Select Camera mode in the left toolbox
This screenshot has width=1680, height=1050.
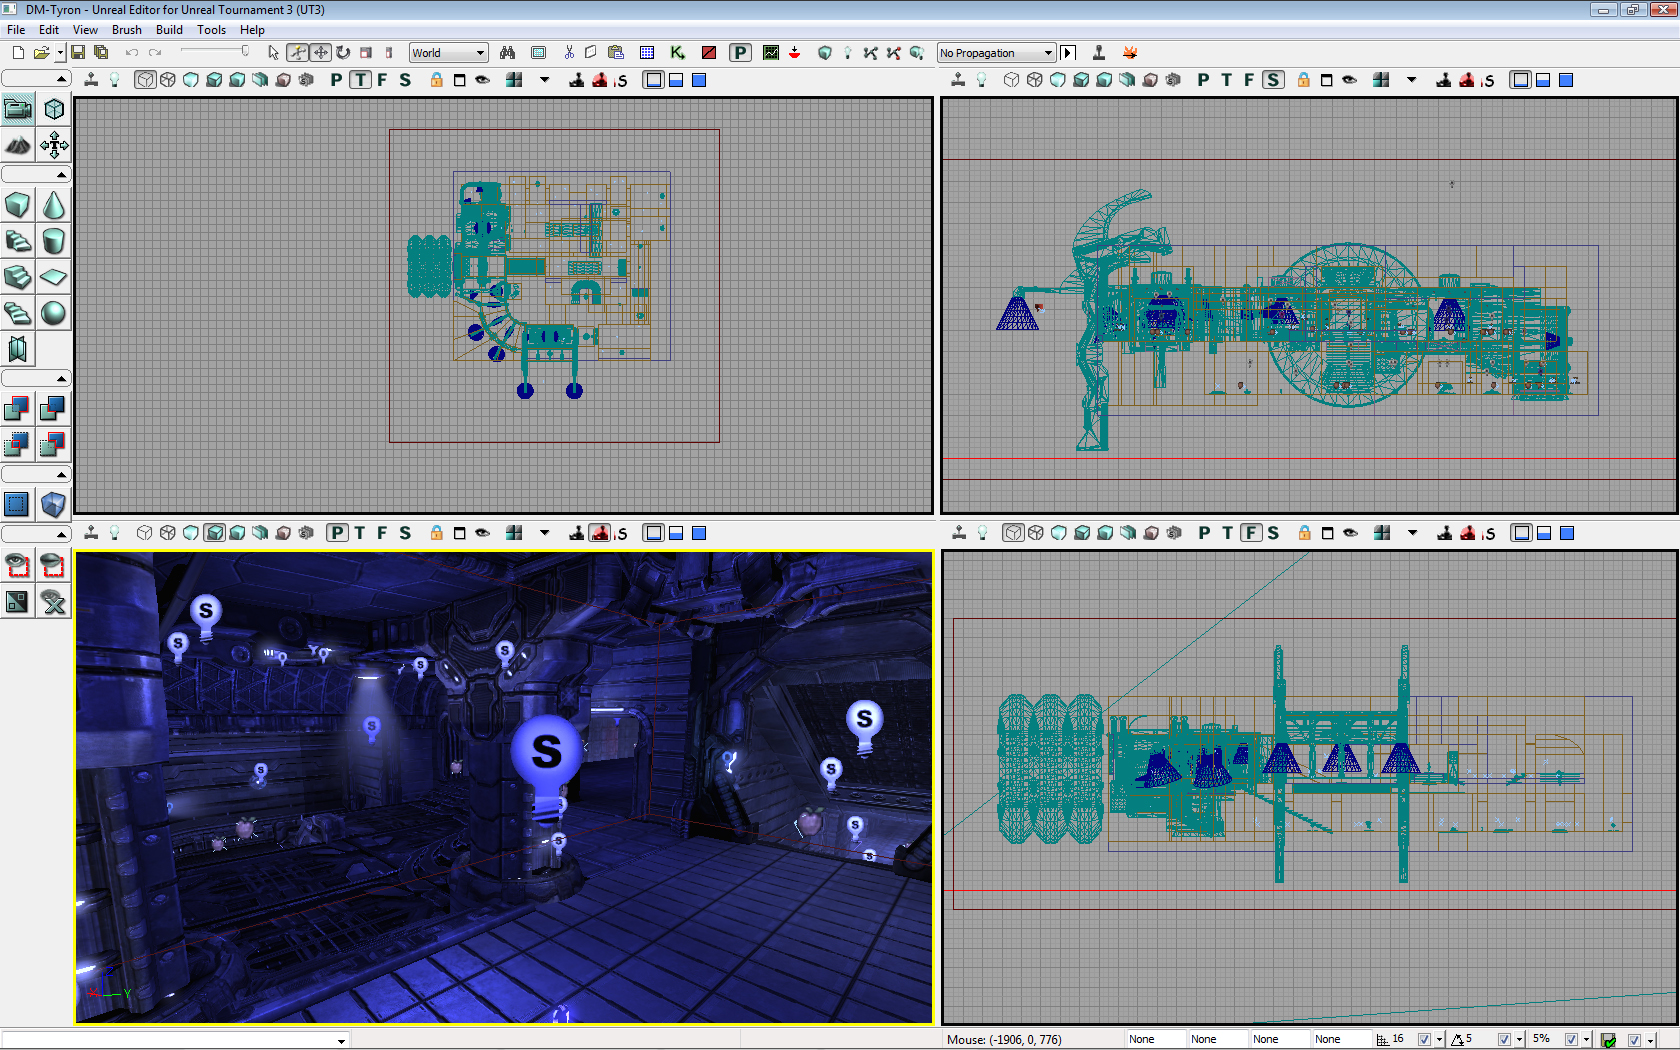pos(18,109)
